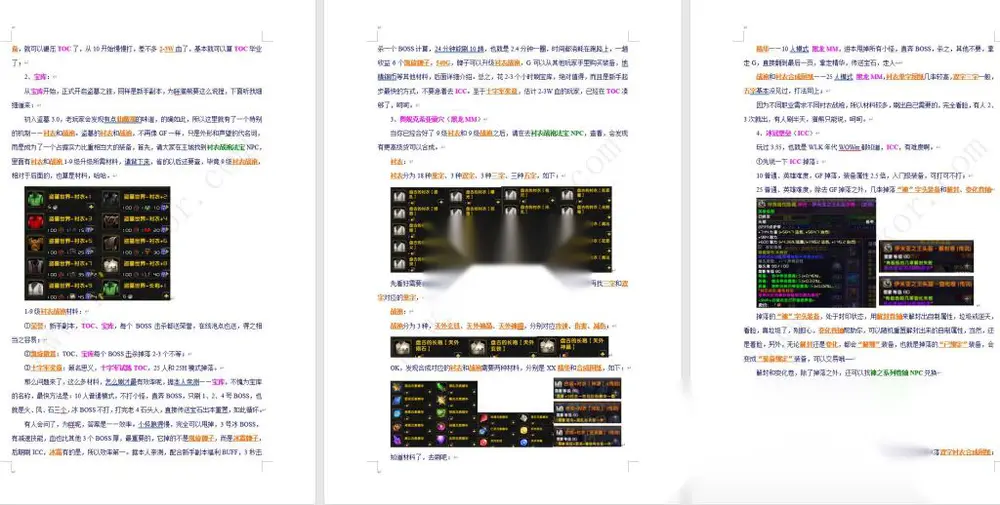Screen dimensions: 1000x505
Task: Select the three-robe strip image on second page
Action: 499,347
